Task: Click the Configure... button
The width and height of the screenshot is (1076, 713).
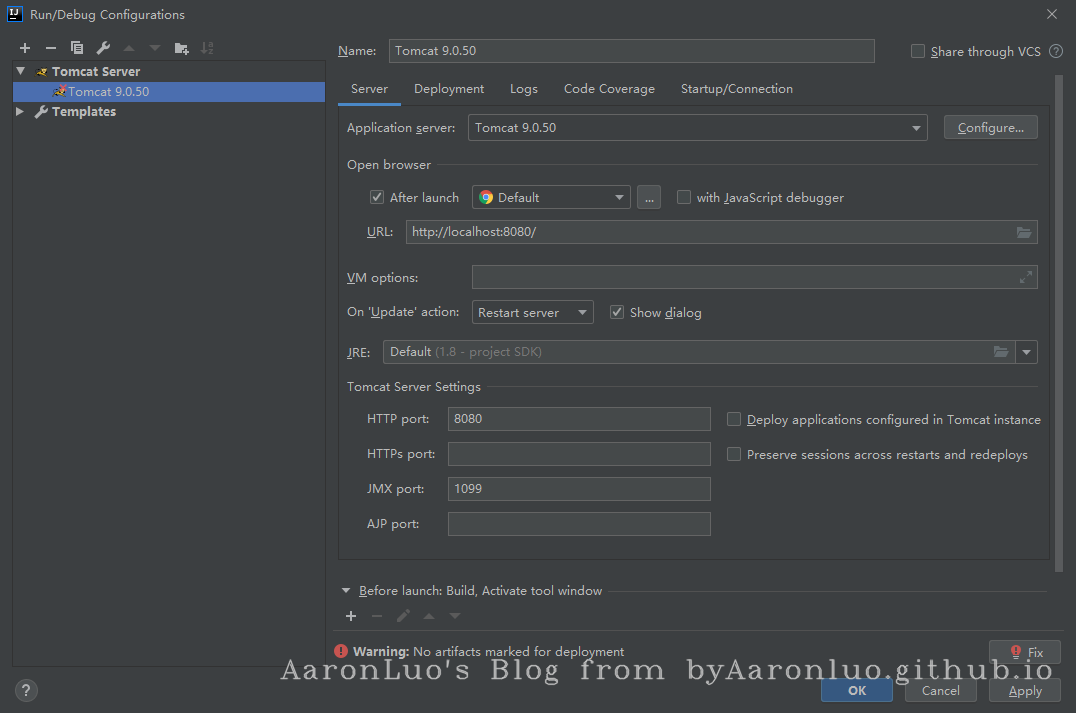Action: click(990, 128)
